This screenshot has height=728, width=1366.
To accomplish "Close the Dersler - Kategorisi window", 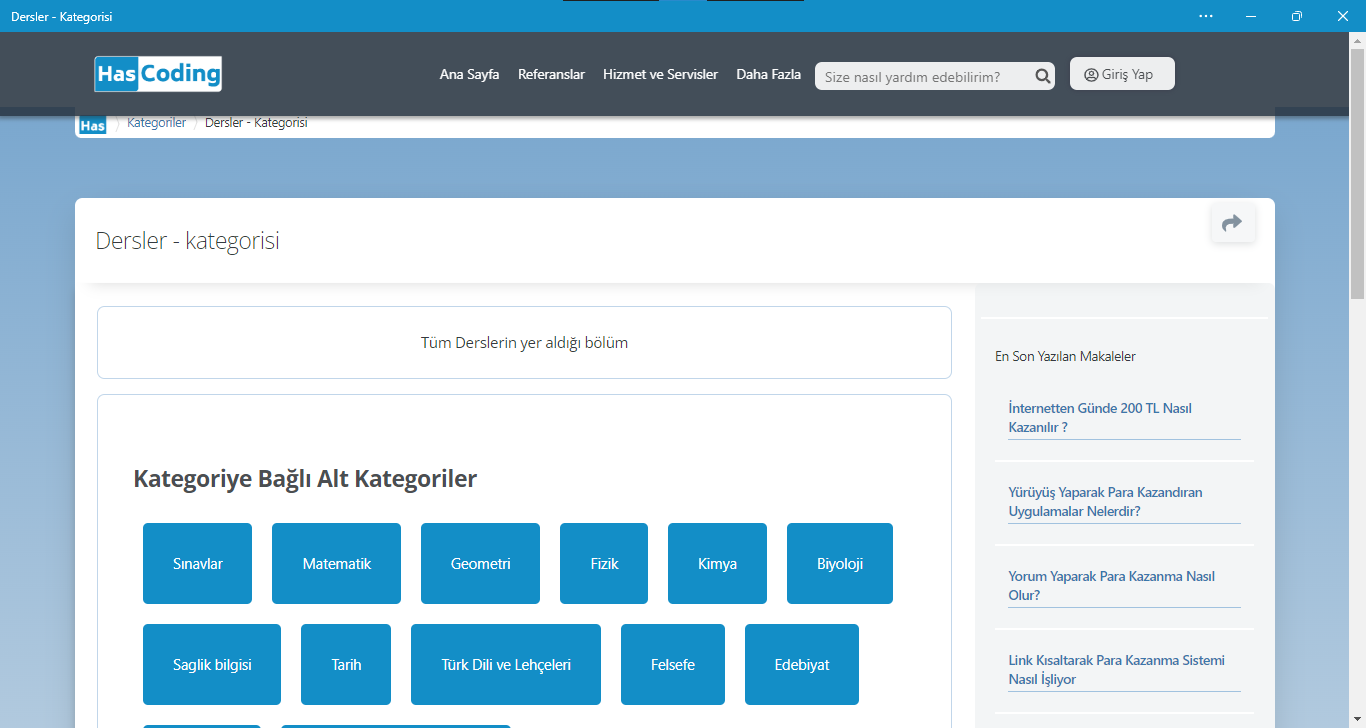I will tap(1343, 16).
